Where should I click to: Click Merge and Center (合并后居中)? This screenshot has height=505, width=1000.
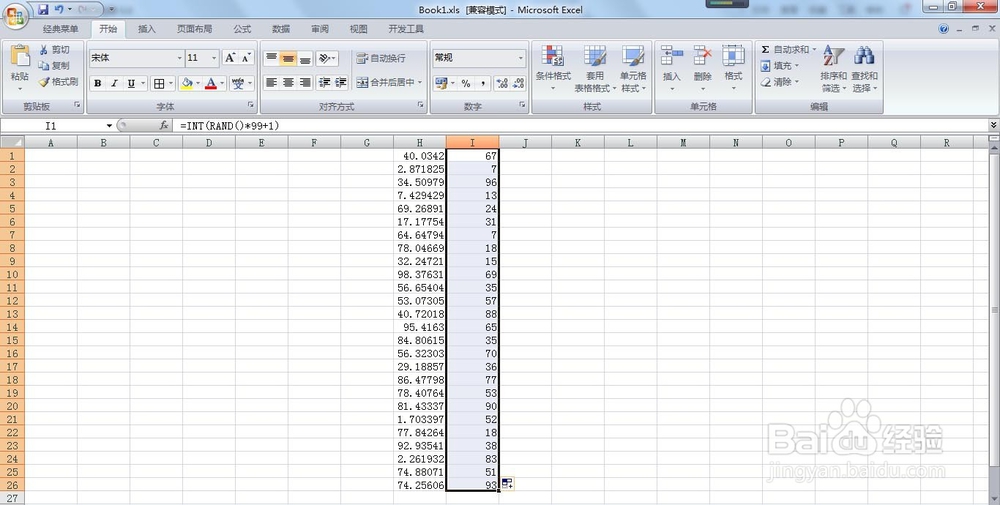click(385, 82)
